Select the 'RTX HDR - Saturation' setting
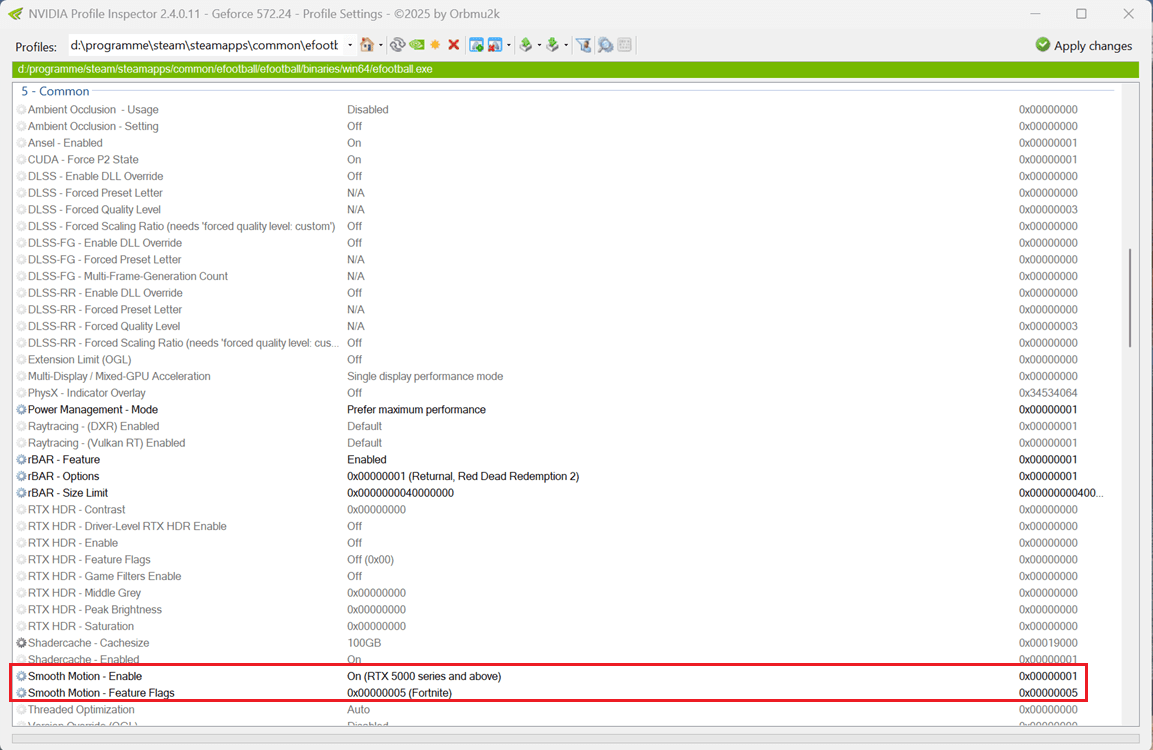The height and width of the screenshot is (750, 1153). pyautogui.click(x=81, y=626)
